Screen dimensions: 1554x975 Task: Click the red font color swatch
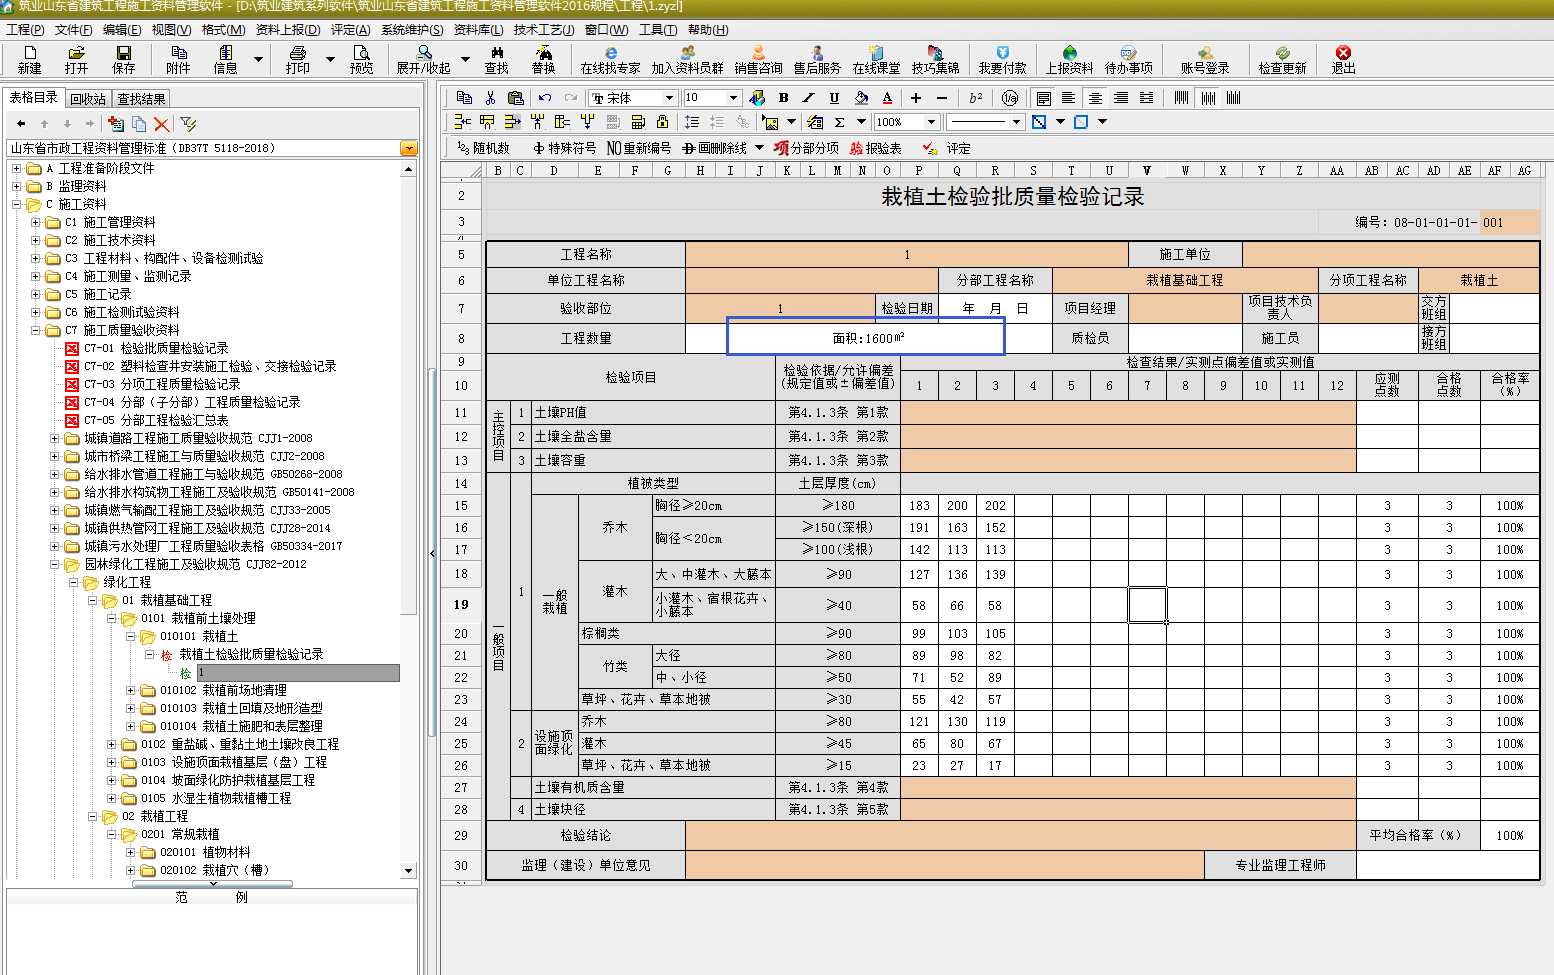(x=887, y=97)
